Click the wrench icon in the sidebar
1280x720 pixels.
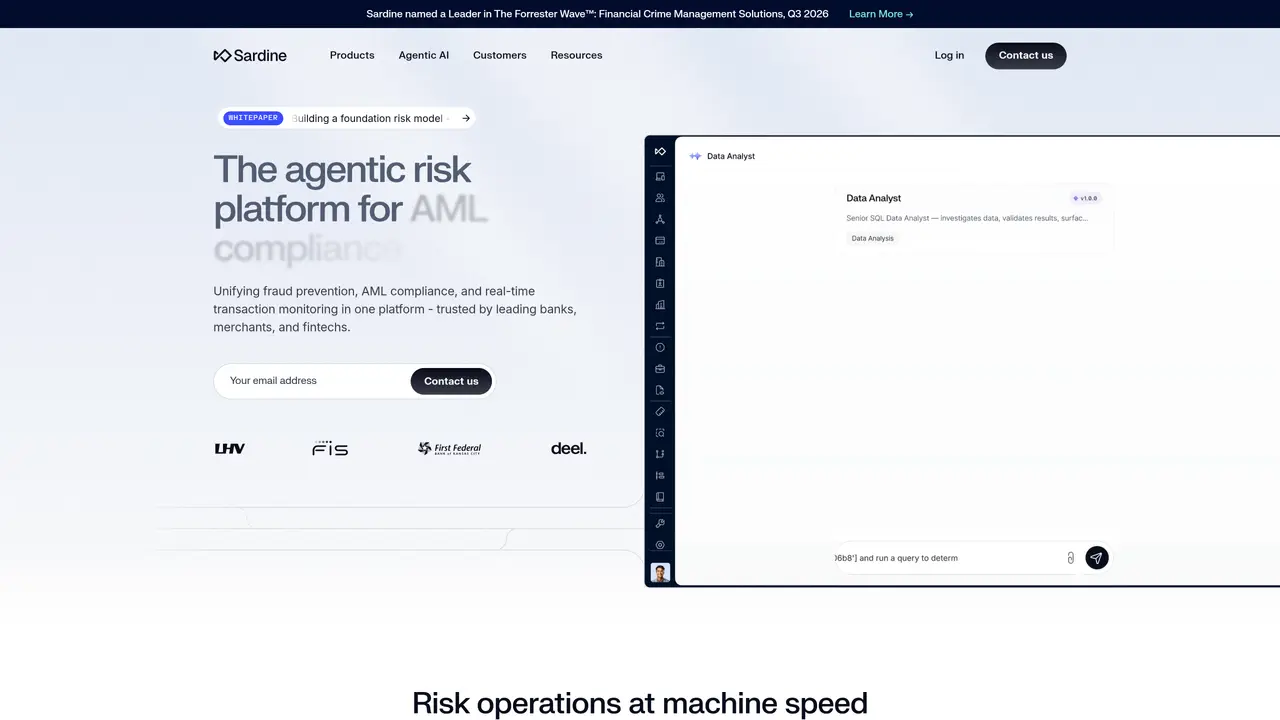pyautogui.click(x=660, y=523)
